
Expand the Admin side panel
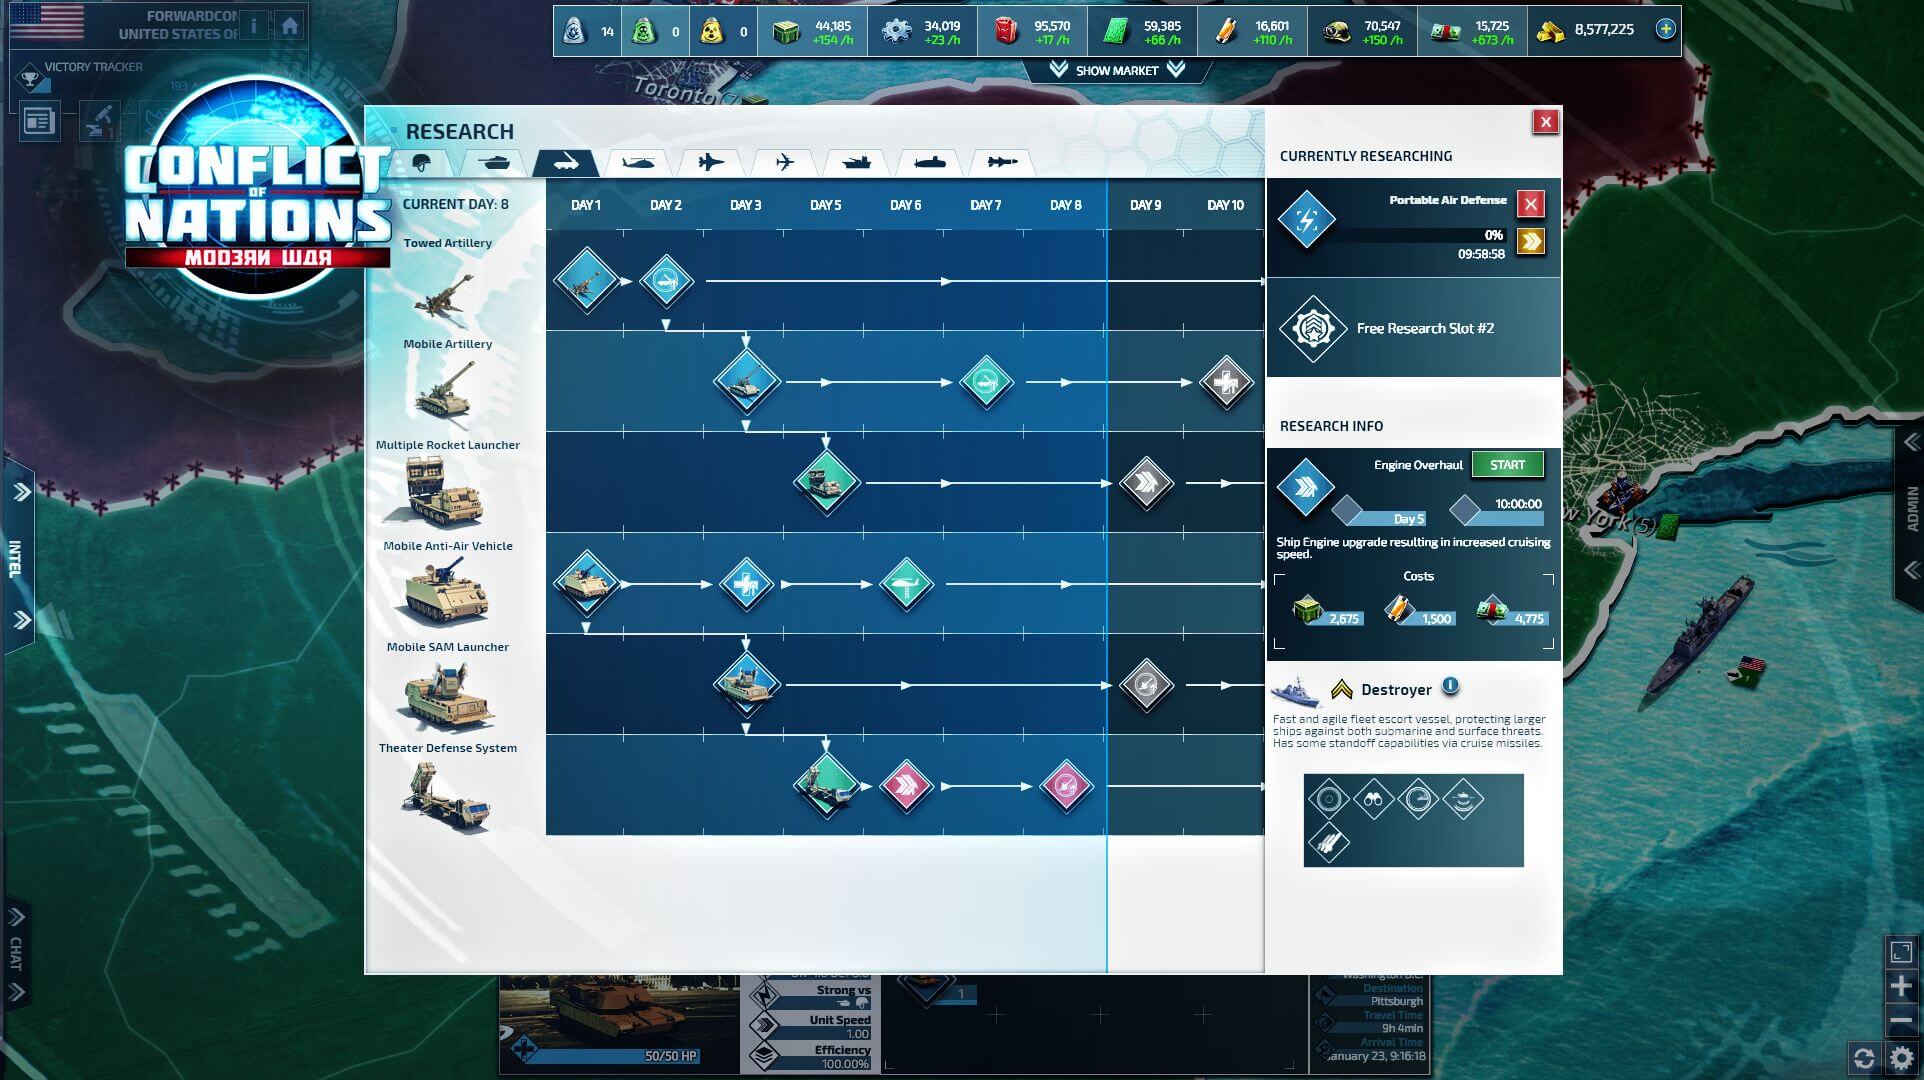coord(1911,508)
